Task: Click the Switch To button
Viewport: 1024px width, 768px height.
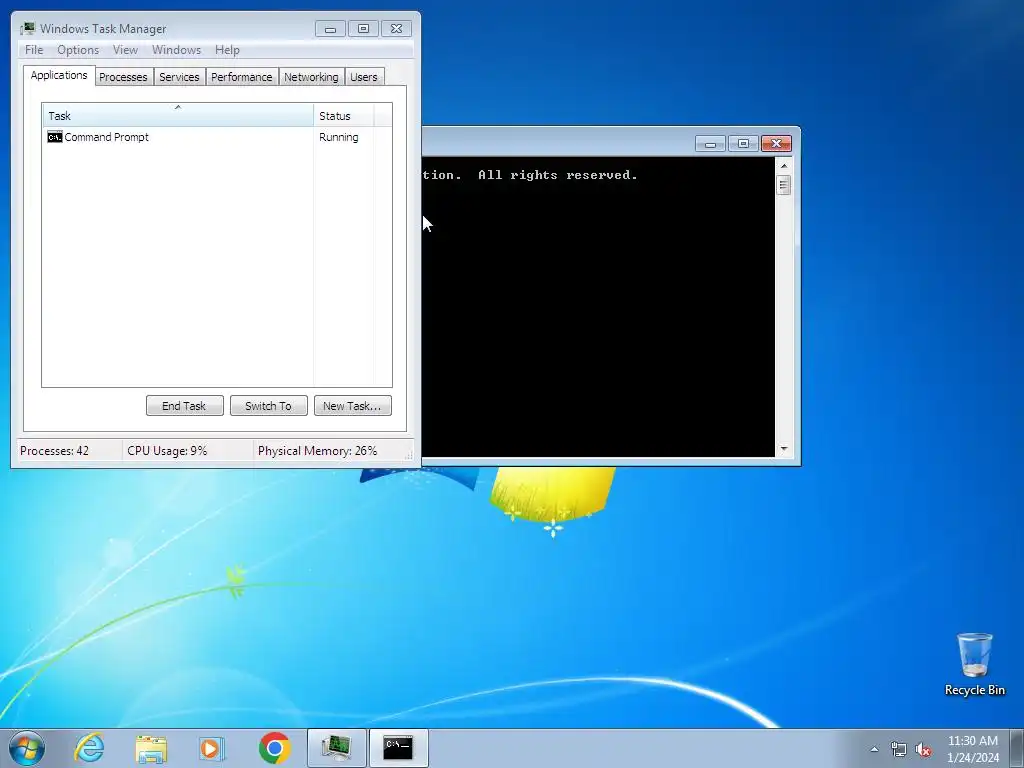Action: (x=268, y=406)
